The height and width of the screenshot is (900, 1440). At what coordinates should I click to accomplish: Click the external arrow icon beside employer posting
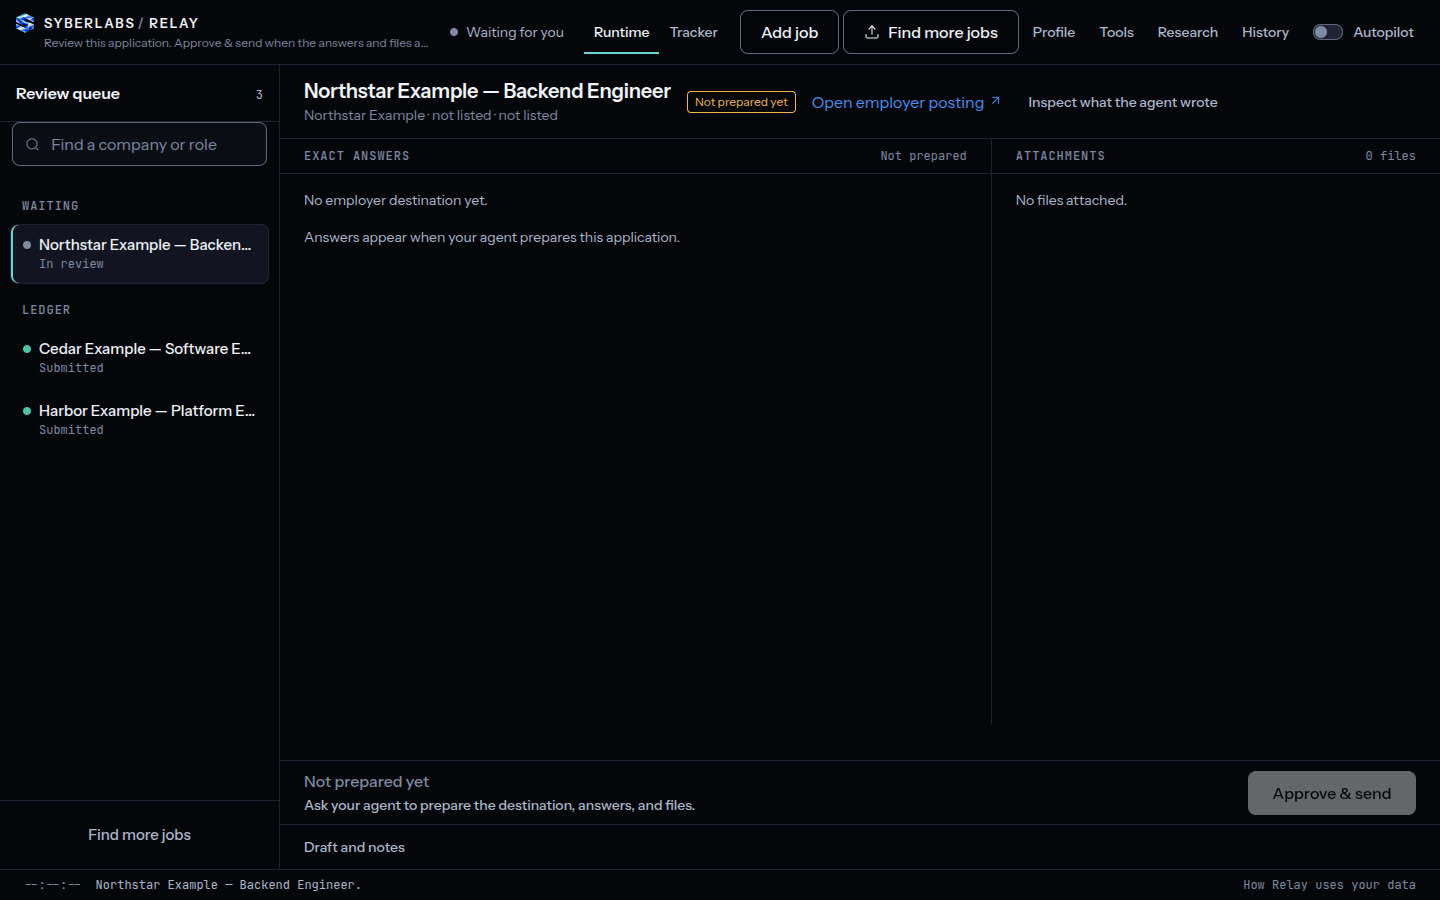(996, 101)
